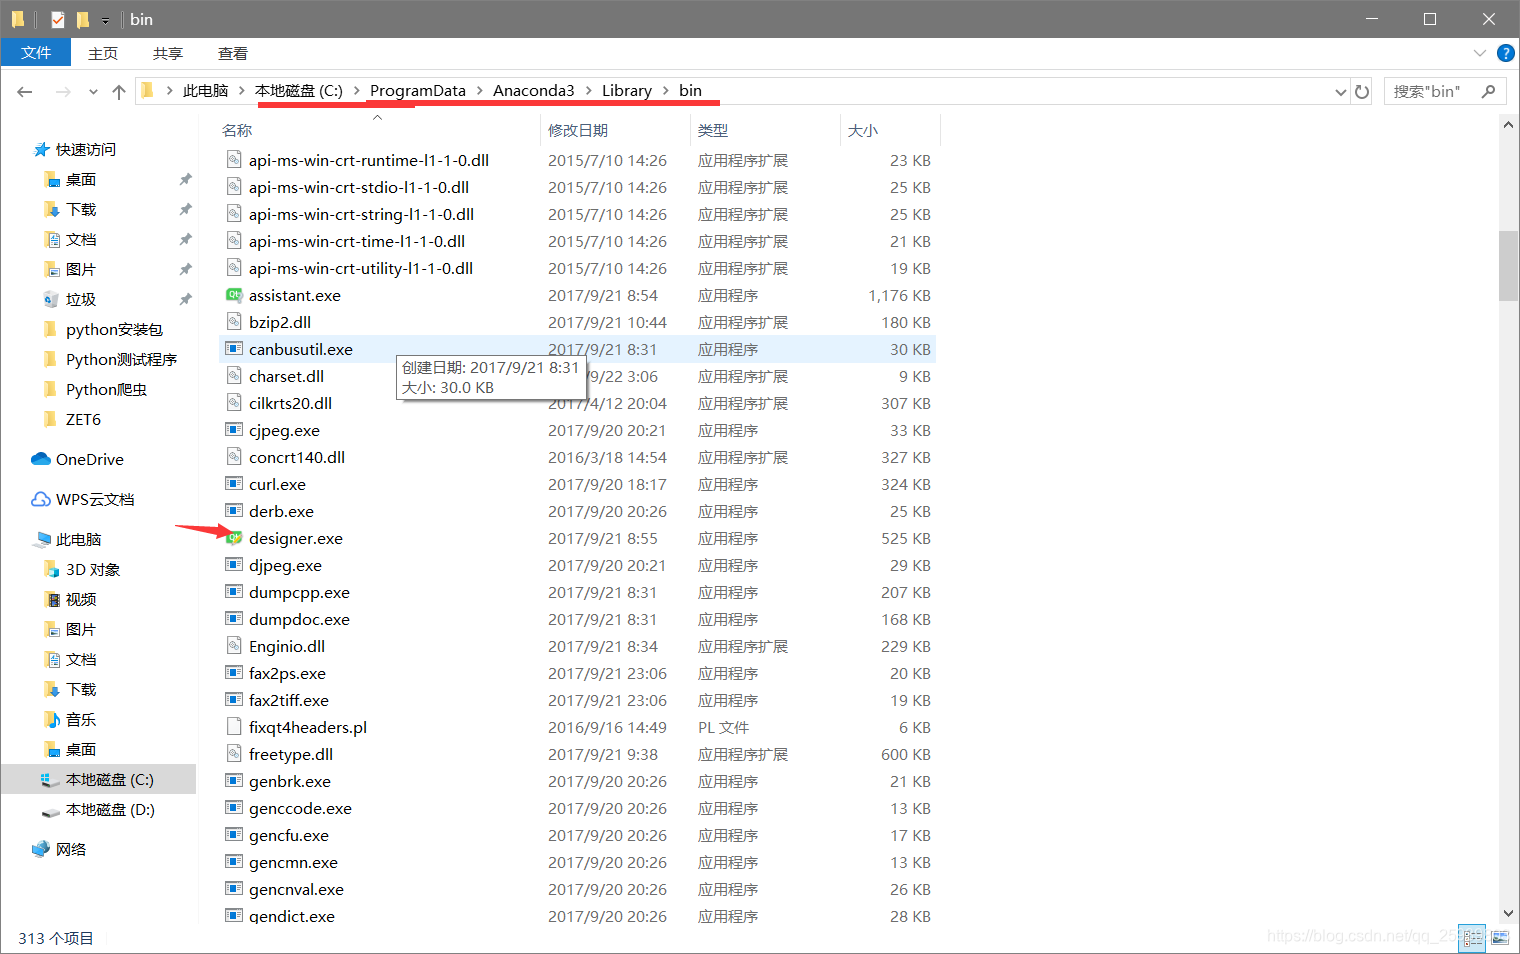
Task: Open the recent locations dropdown arrow
Action: tap(93, 92)
